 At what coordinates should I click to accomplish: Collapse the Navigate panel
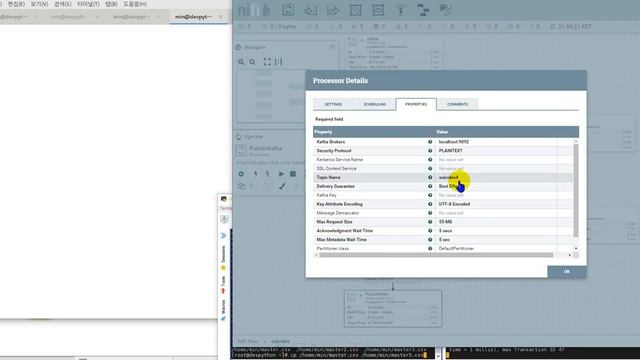[332, 47]
